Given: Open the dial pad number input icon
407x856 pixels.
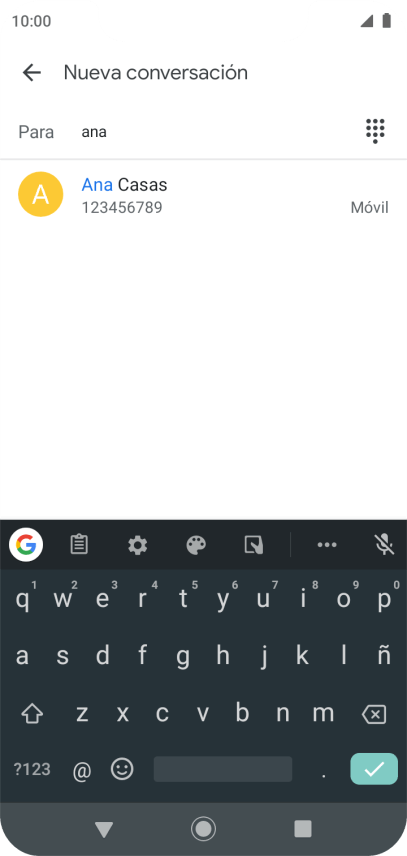Looking at the screenshot, I should point(375,131).
